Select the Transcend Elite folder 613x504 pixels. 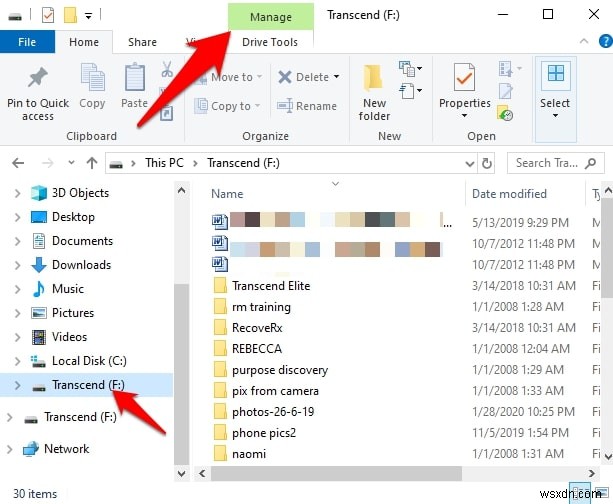[x=271, y=286]
